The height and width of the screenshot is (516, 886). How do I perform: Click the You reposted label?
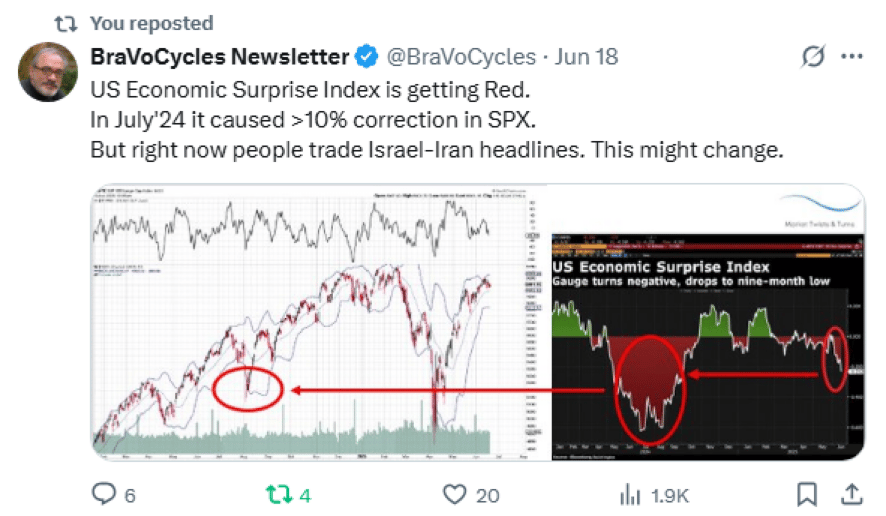click(x=151, y=23)
